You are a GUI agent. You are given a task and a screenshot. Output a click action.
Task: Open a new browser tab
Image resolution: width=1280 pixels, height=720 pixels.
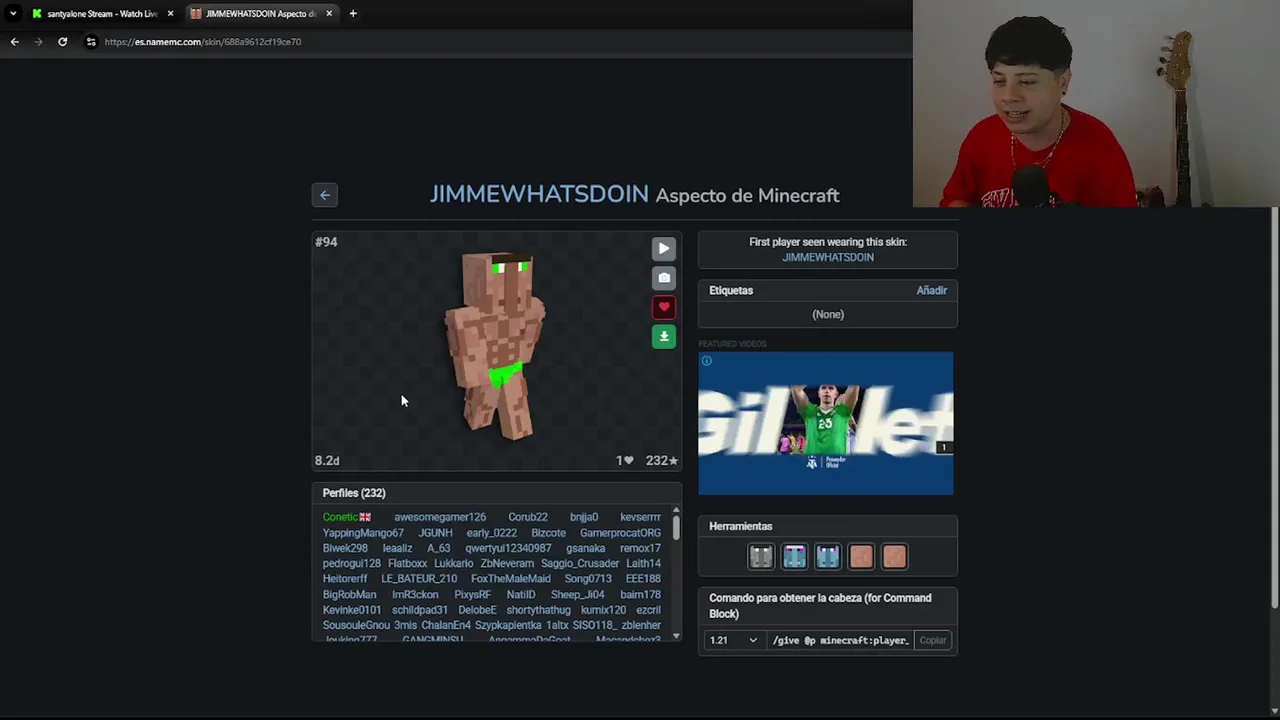click(x=353, y=14)
